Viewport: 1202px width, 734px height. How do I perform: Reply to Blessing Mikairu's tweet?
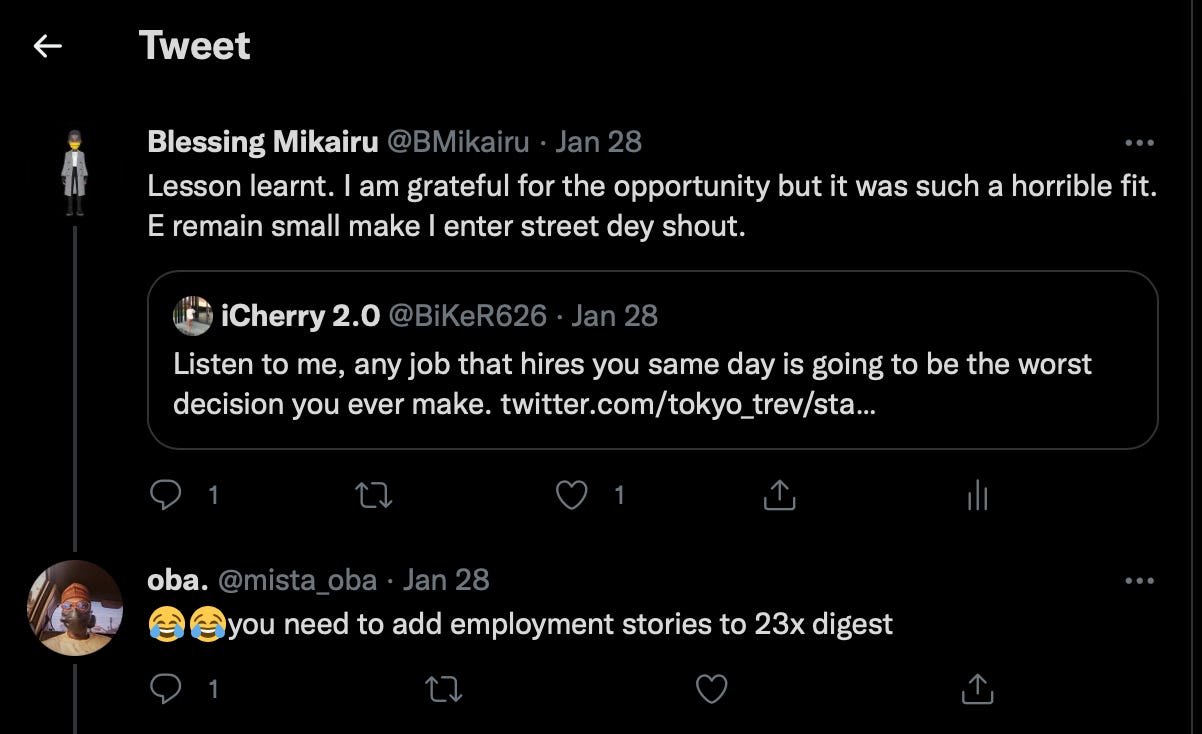tap(165, 494)
